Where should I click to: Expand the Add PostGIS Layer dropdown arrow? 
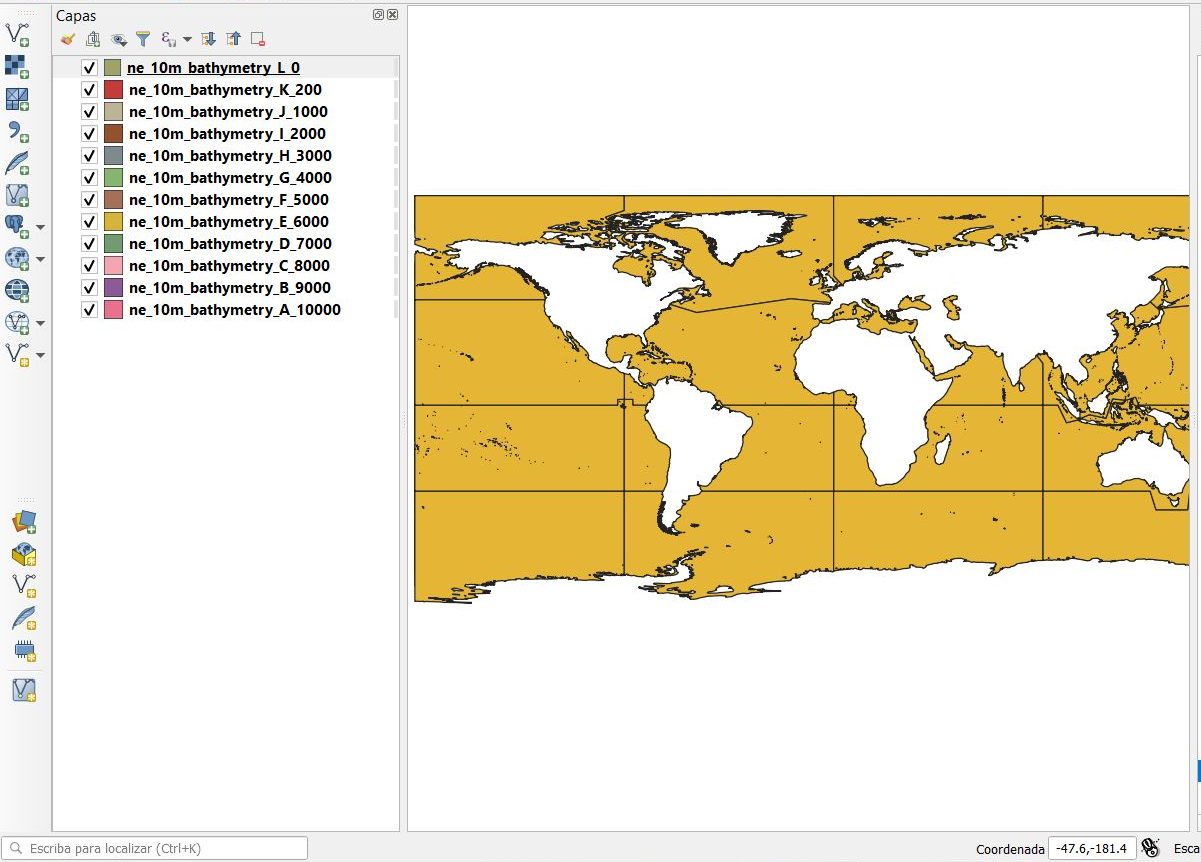(41, 228)
